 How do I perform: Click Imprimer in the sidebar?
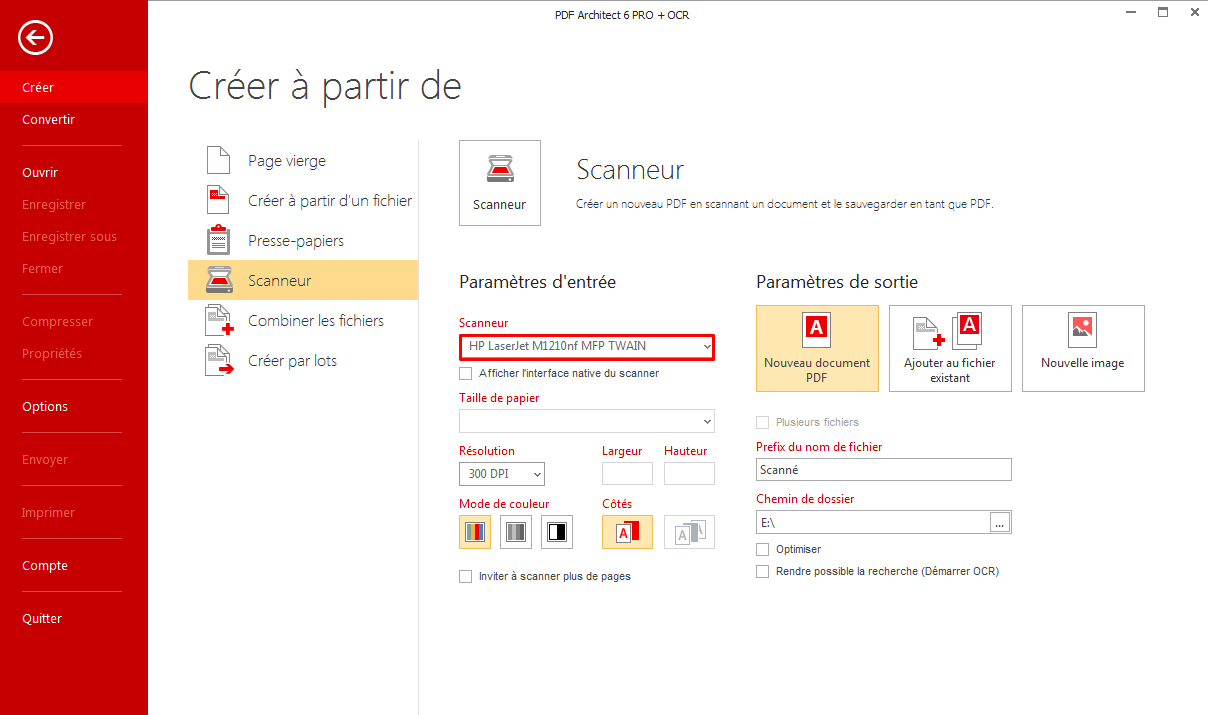[48, 512]
